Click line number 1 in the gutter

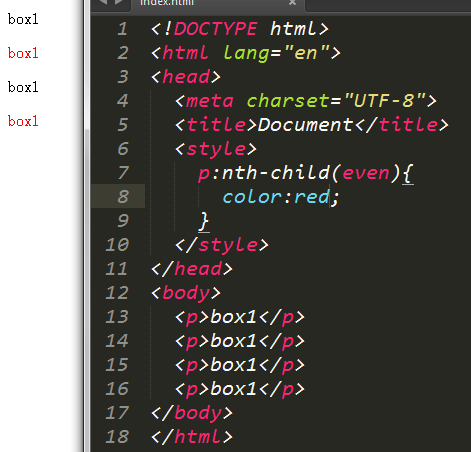[122, 29]
